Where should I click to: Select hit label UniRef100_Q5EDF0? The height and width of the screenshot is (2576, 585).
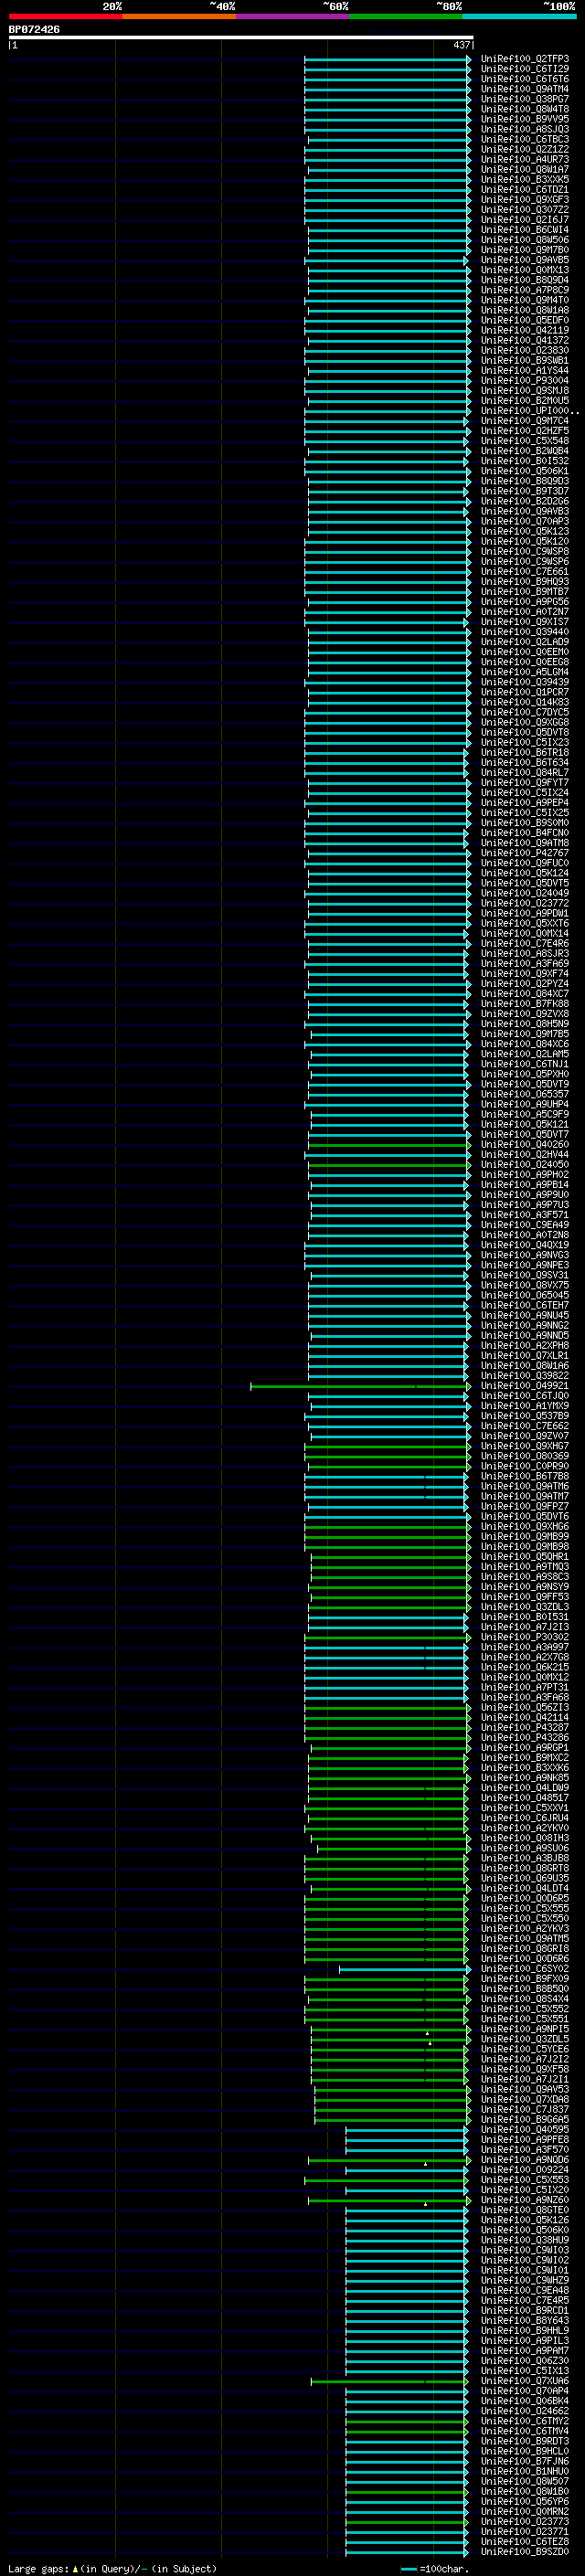coord(524,320)
